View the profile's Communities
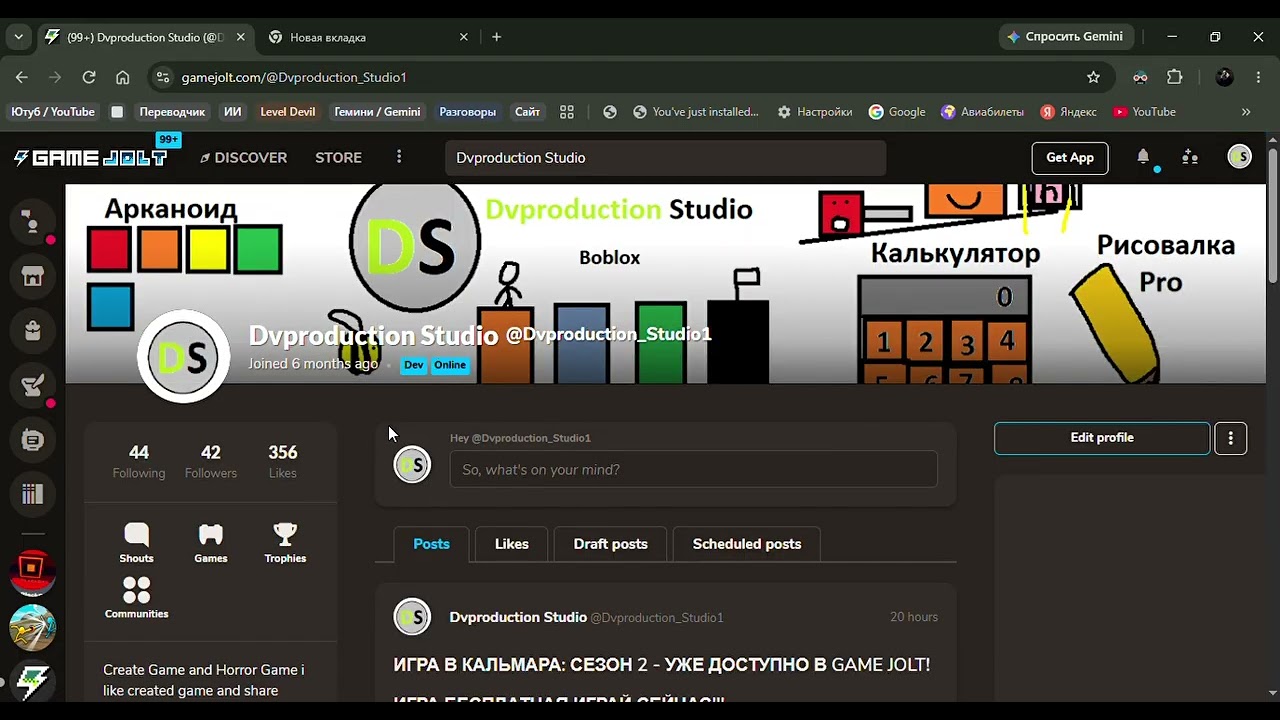This screenshot has height=720, width=1280. 136,598
